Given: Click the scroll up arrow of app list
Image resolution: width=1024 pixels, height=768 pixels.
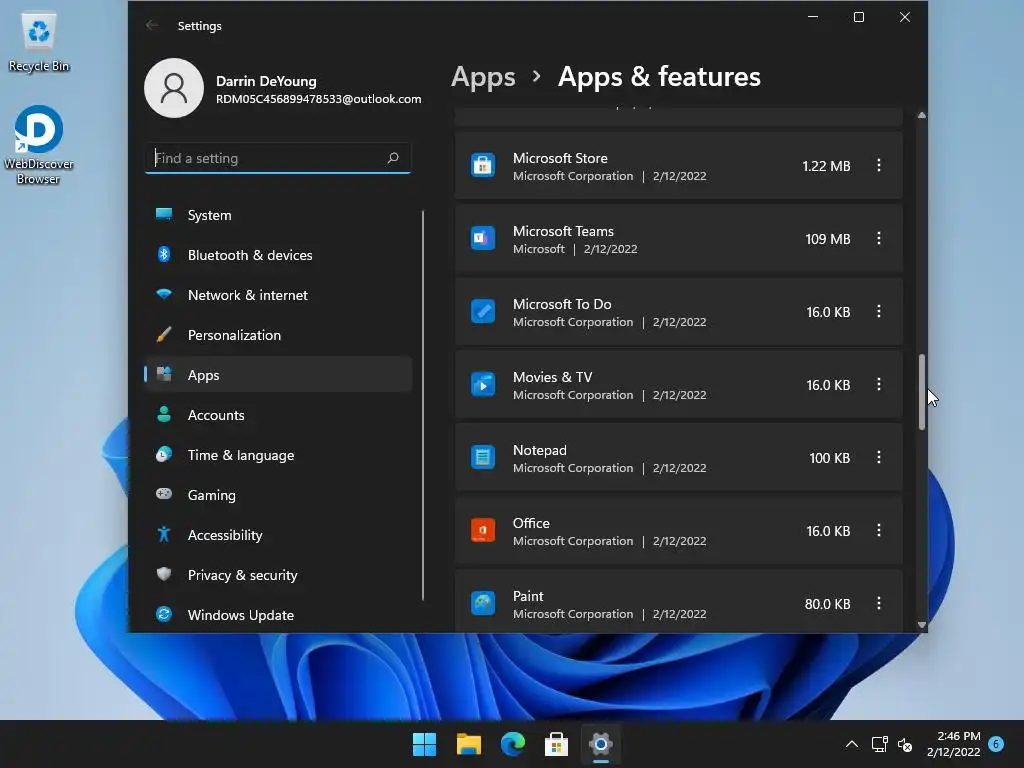Looking at the screenshot, I should coord(921,116).
